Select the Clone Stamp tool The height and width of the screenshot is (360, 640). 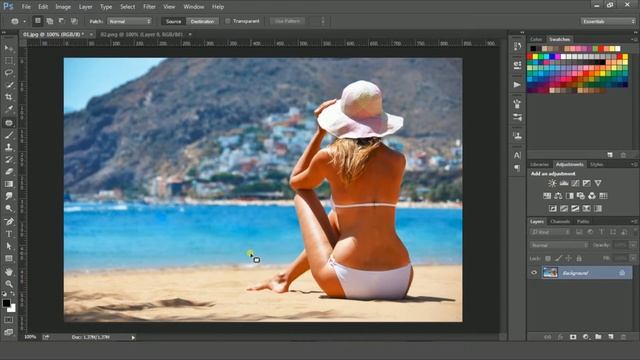click(x=9, y=147)
